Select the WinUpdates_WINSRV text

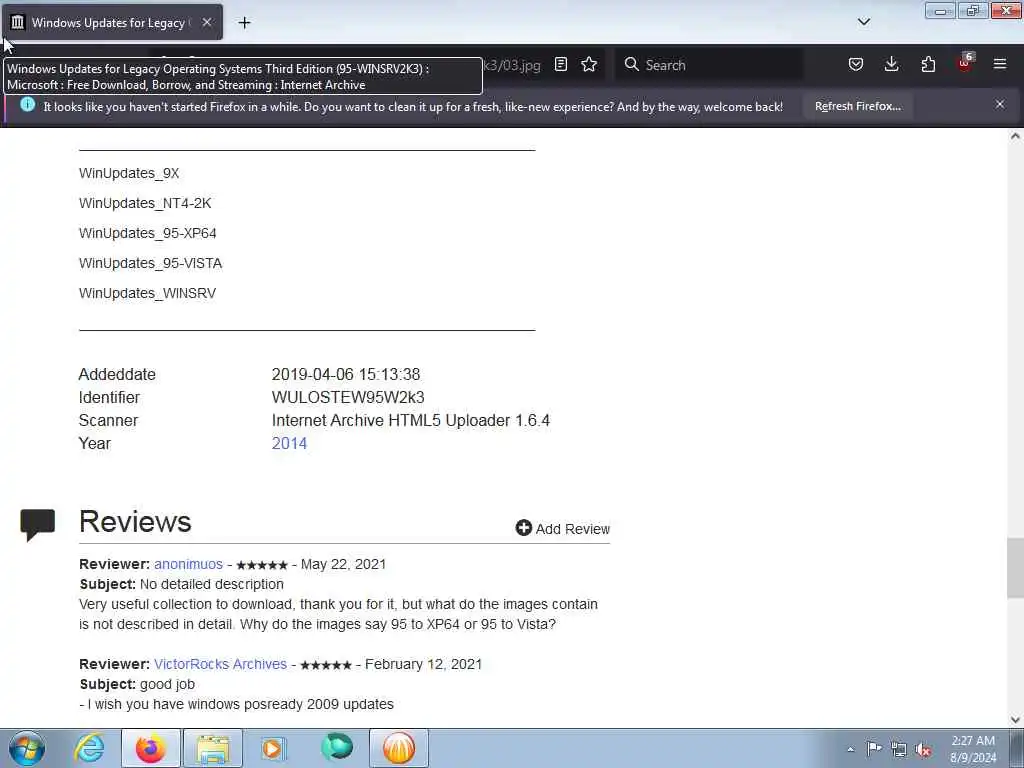[147, 294]
